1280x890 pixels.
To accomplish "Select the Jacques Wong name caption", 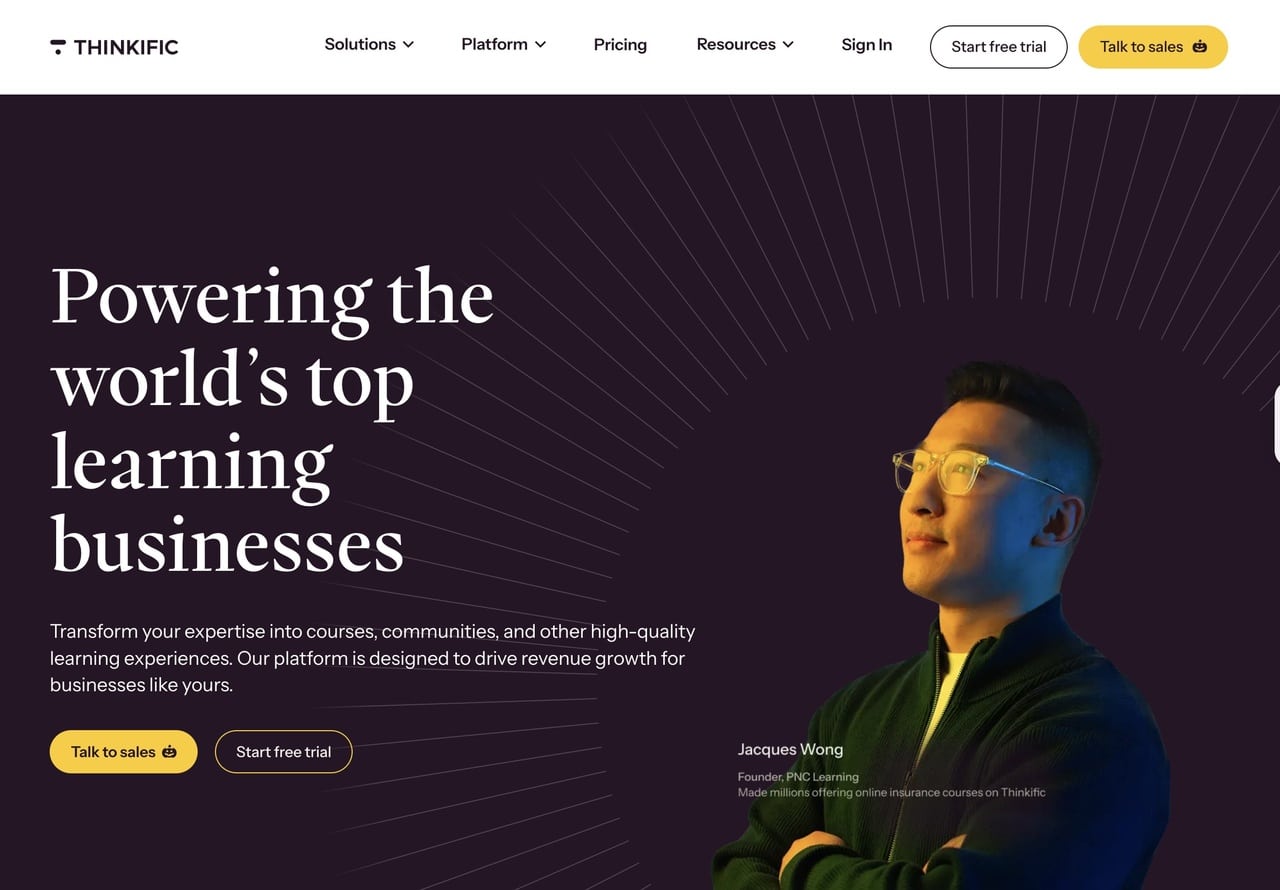I will pyautogui.click(x=790, y=749).
